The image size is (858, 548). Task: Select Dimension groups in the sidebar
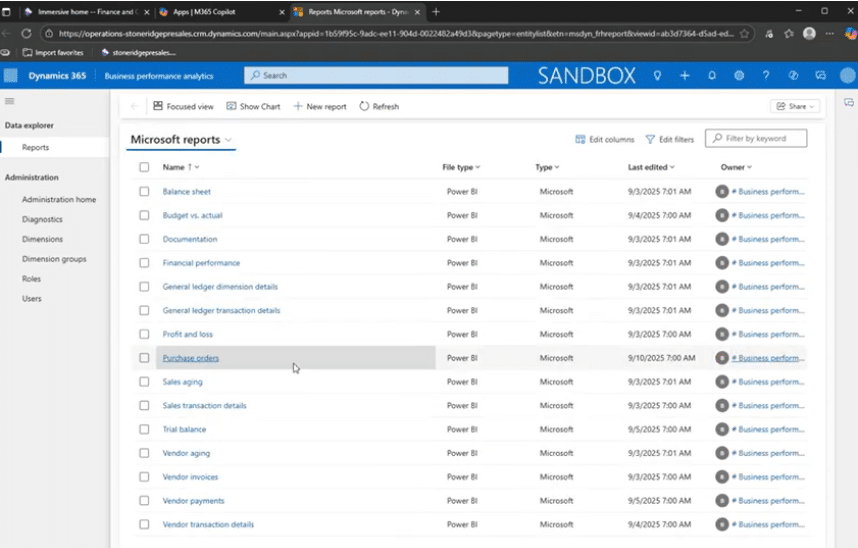(54, 259)
